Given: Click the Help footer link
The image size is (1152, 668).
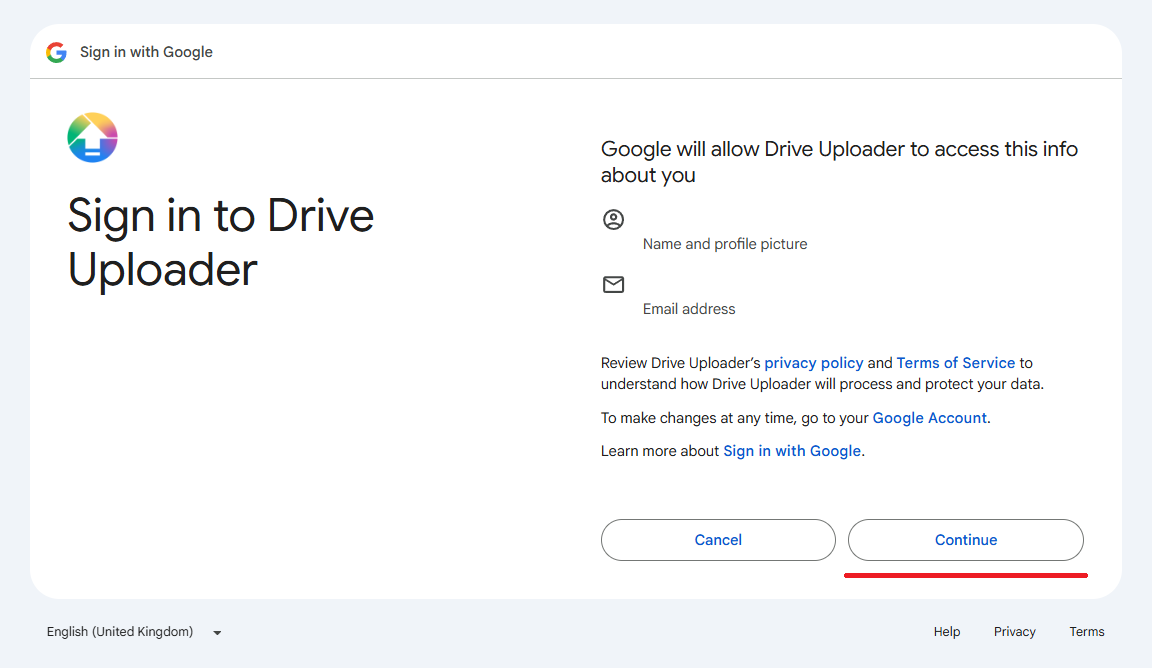Looking at the screenshot, I should (947, 631).
